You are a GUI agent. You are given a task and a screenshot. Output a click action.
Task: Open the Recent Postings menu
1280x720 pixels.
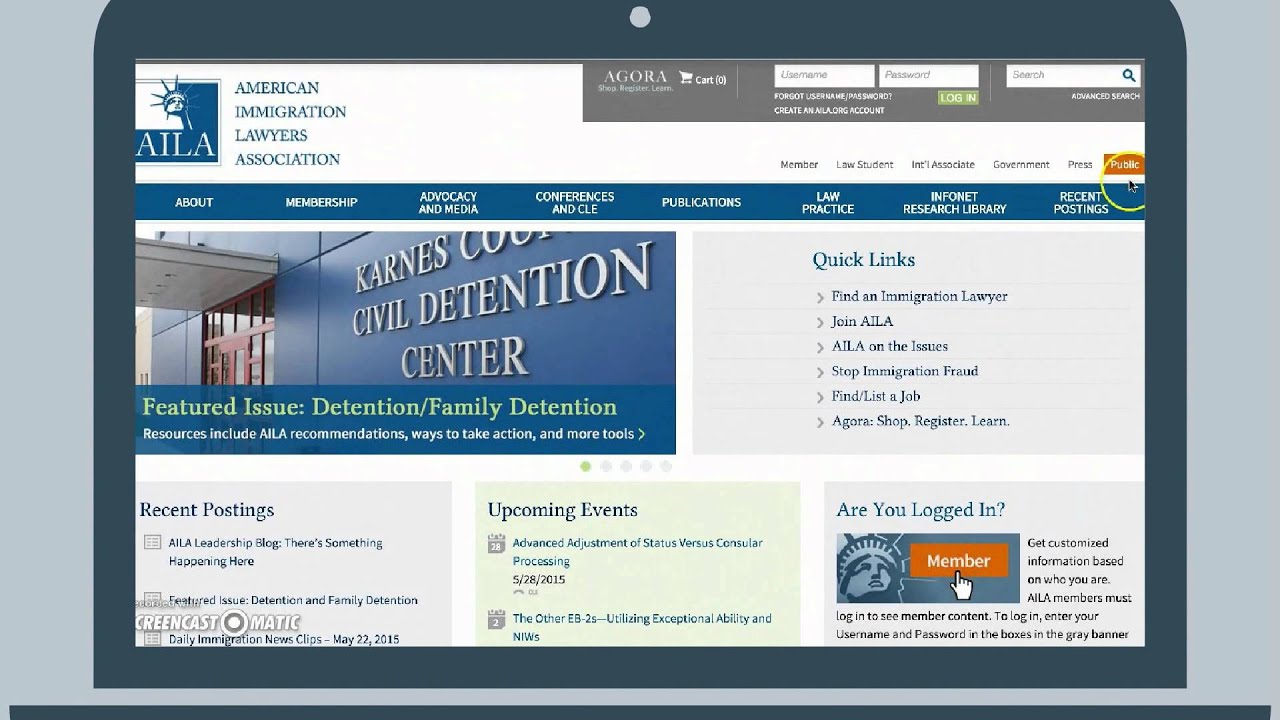coord(1081,203)
